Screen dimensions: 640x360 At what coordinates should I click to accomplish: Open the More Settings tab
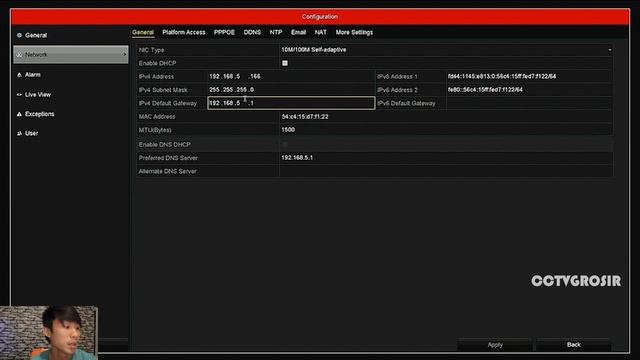pyautogui.click(x=354, y=32)
